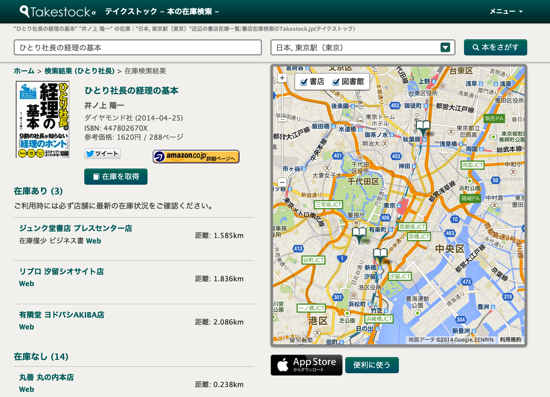Click the ツイート button
Screen dimensions: 550x397
click(x=102, y=154)
